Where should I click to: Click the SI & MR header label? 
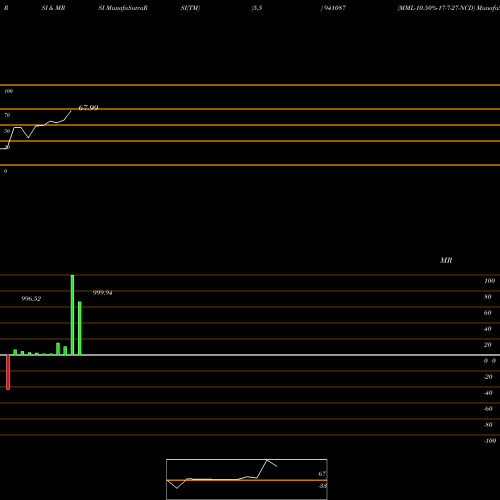[x=53, y=8]
